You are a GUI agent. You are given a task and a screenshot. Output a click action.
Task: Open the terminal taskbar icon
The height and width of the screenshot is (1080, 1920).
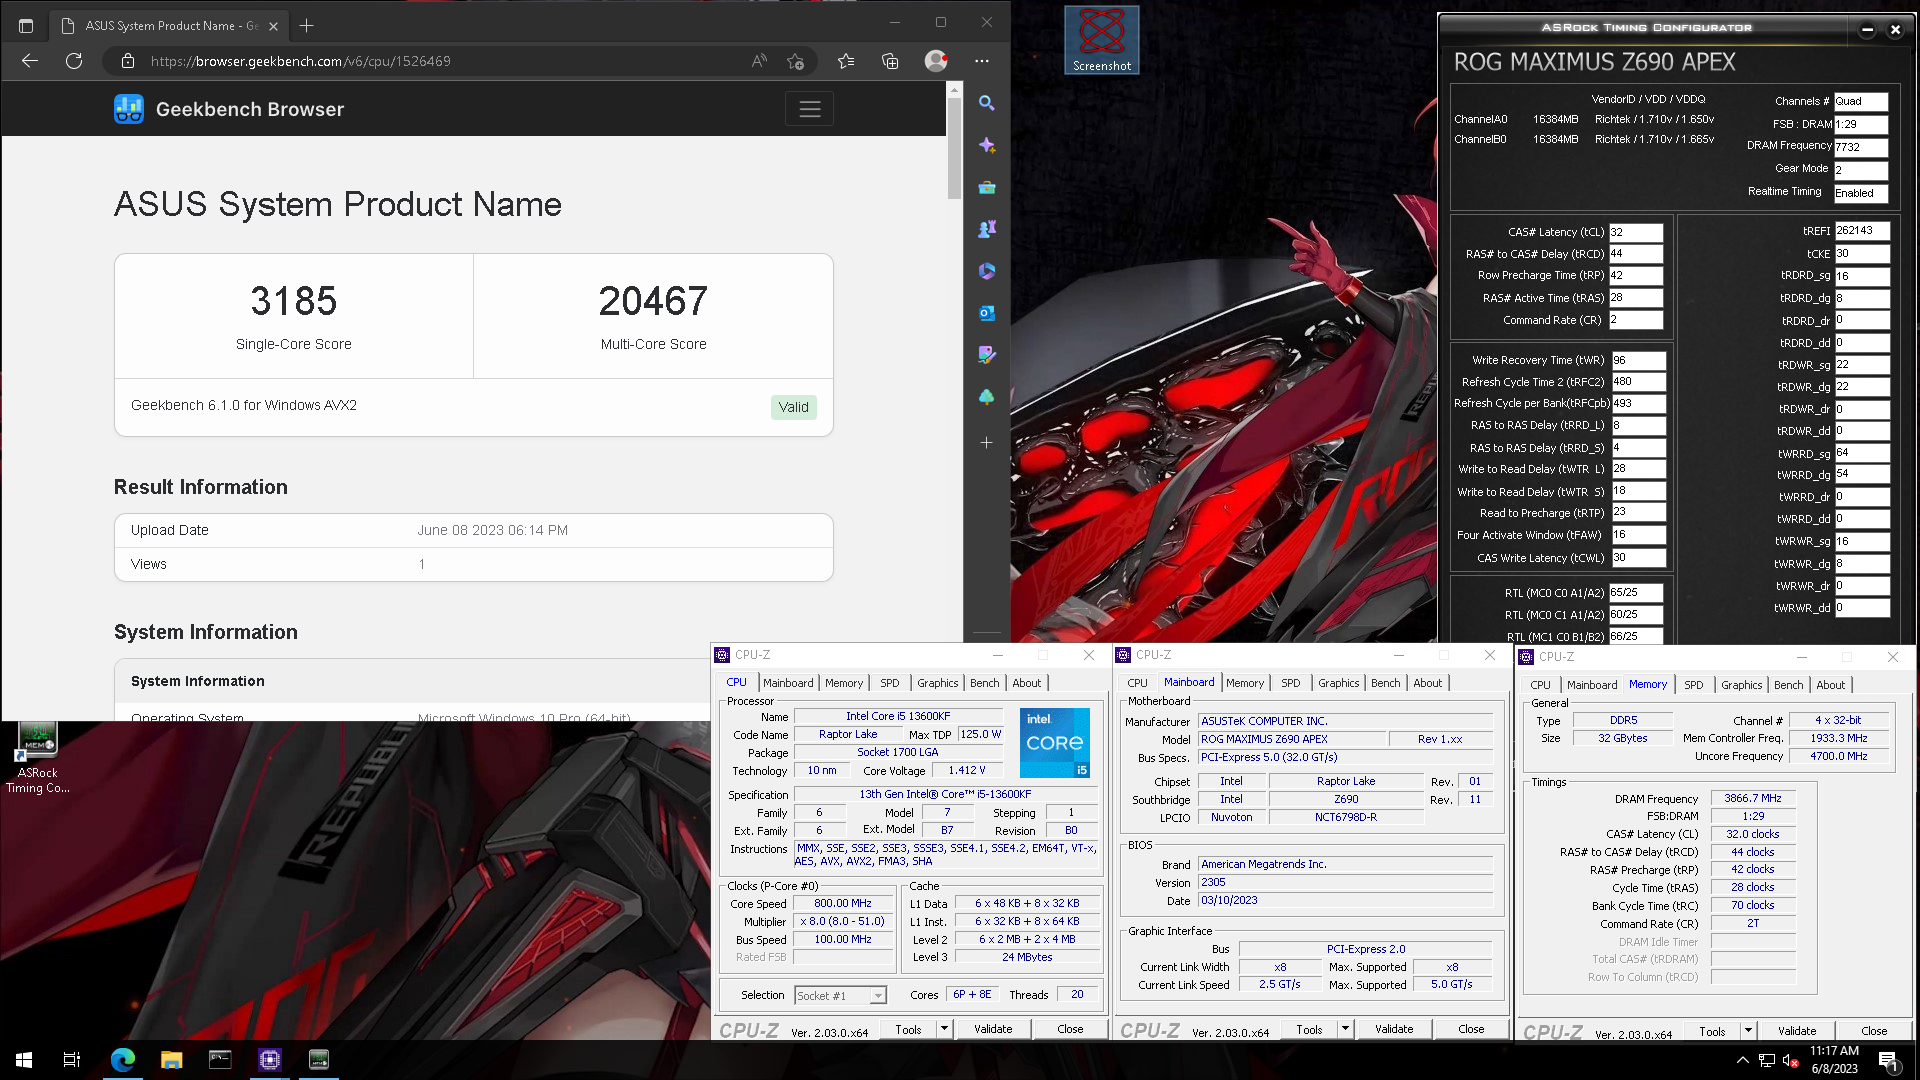pos(220,1060)
